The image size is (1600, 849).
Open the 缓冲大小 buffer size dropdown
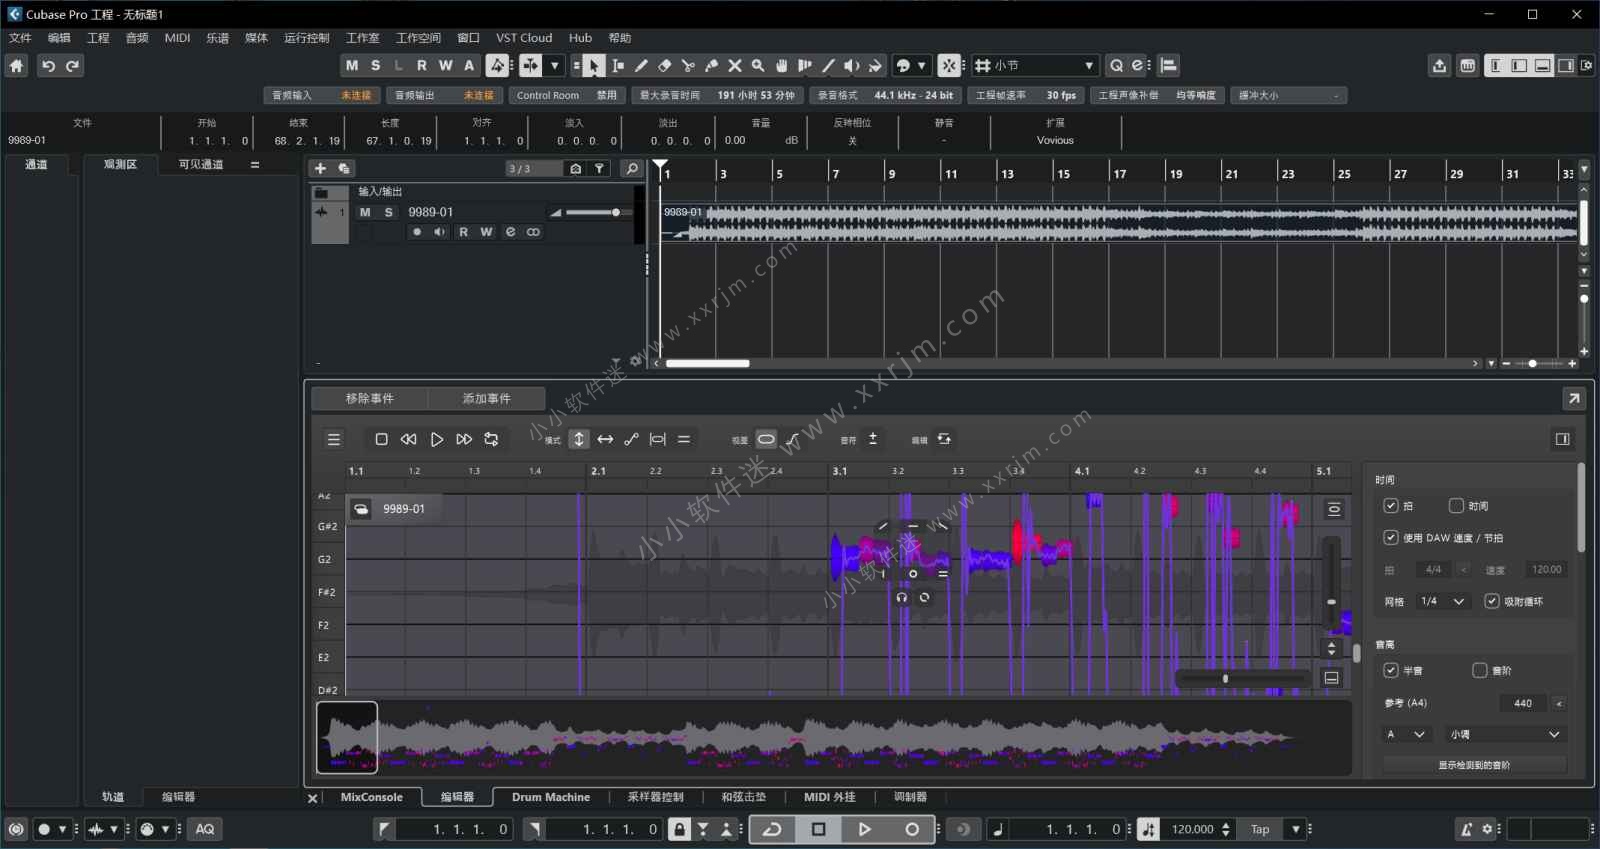tap(1288, 96)
